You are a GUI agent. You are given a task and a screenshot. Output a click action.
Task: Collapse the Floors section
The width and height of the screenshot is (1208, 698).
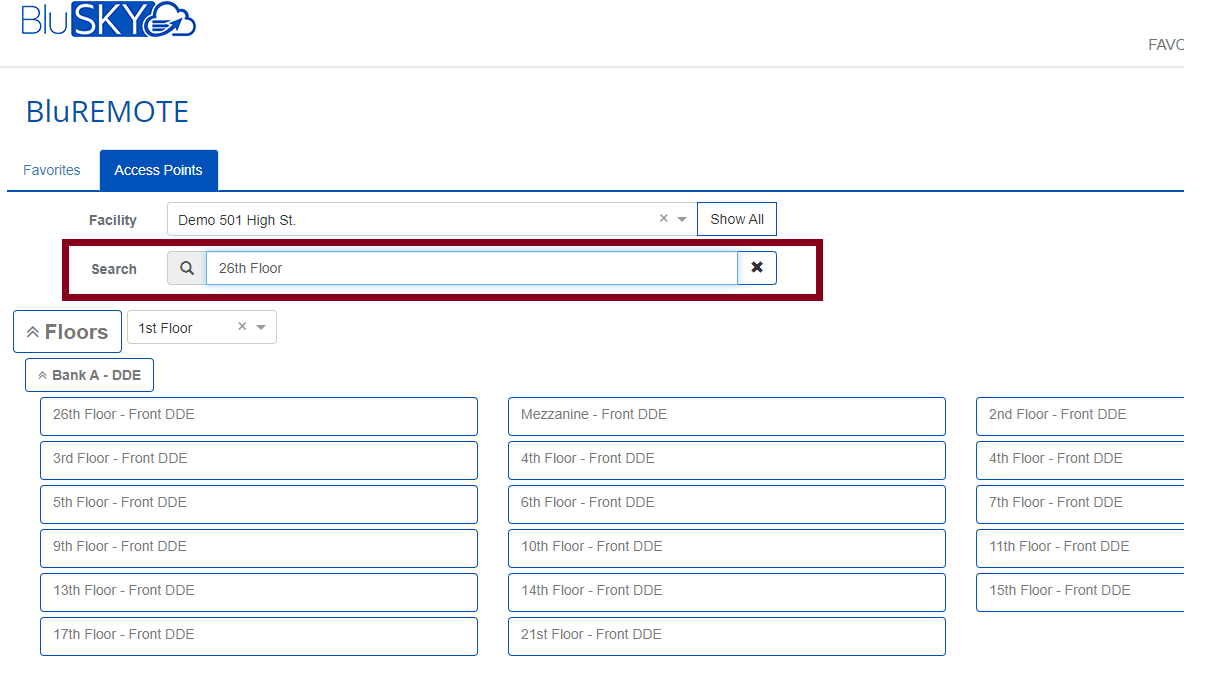[68, 332]
